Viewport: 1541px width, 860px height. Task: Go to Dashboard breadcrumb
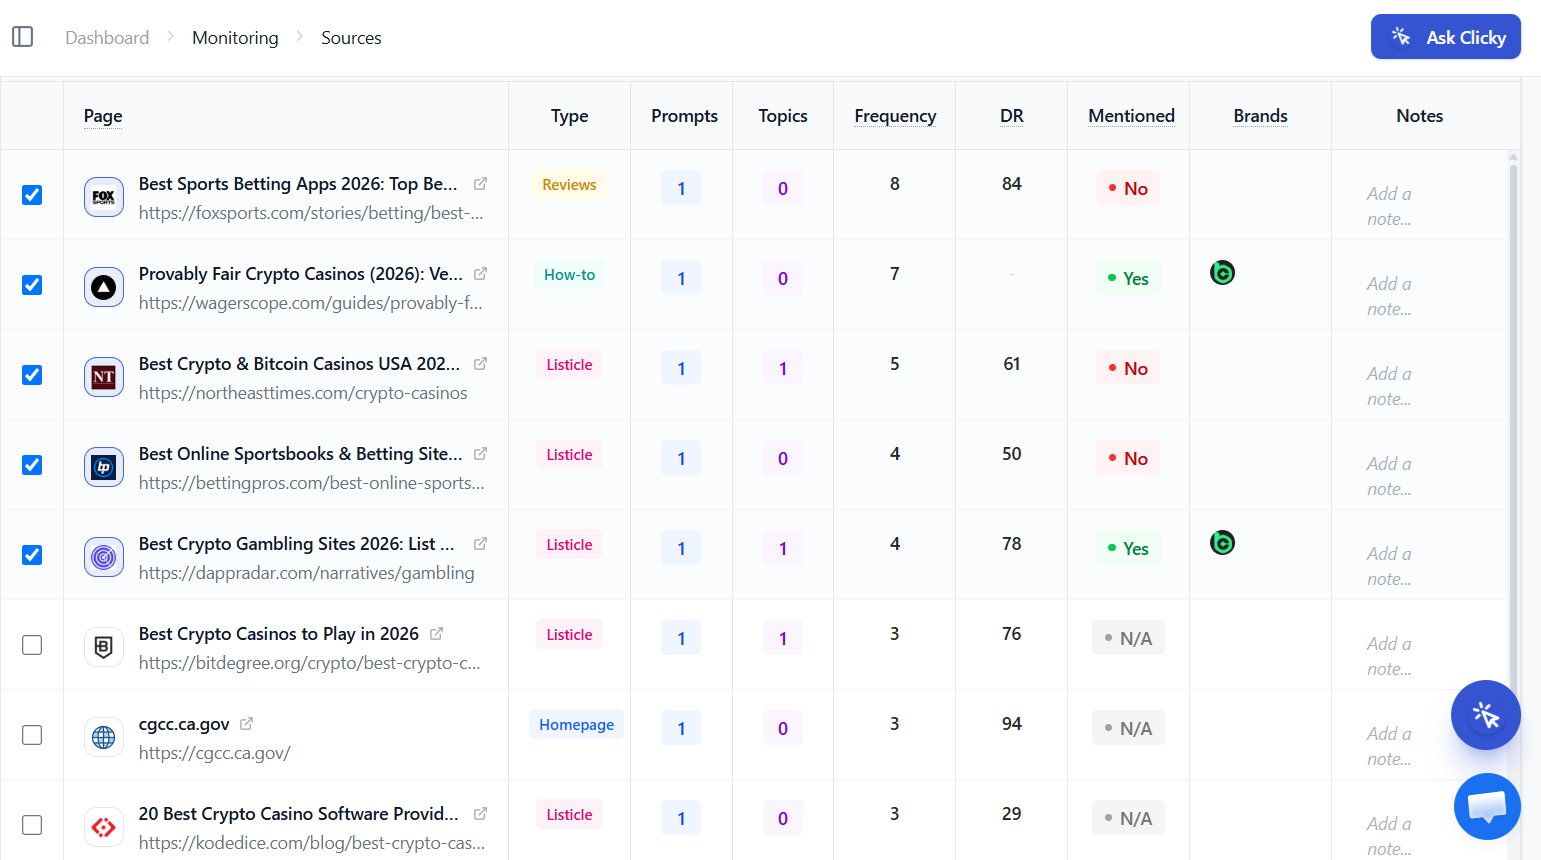point(107,38)
